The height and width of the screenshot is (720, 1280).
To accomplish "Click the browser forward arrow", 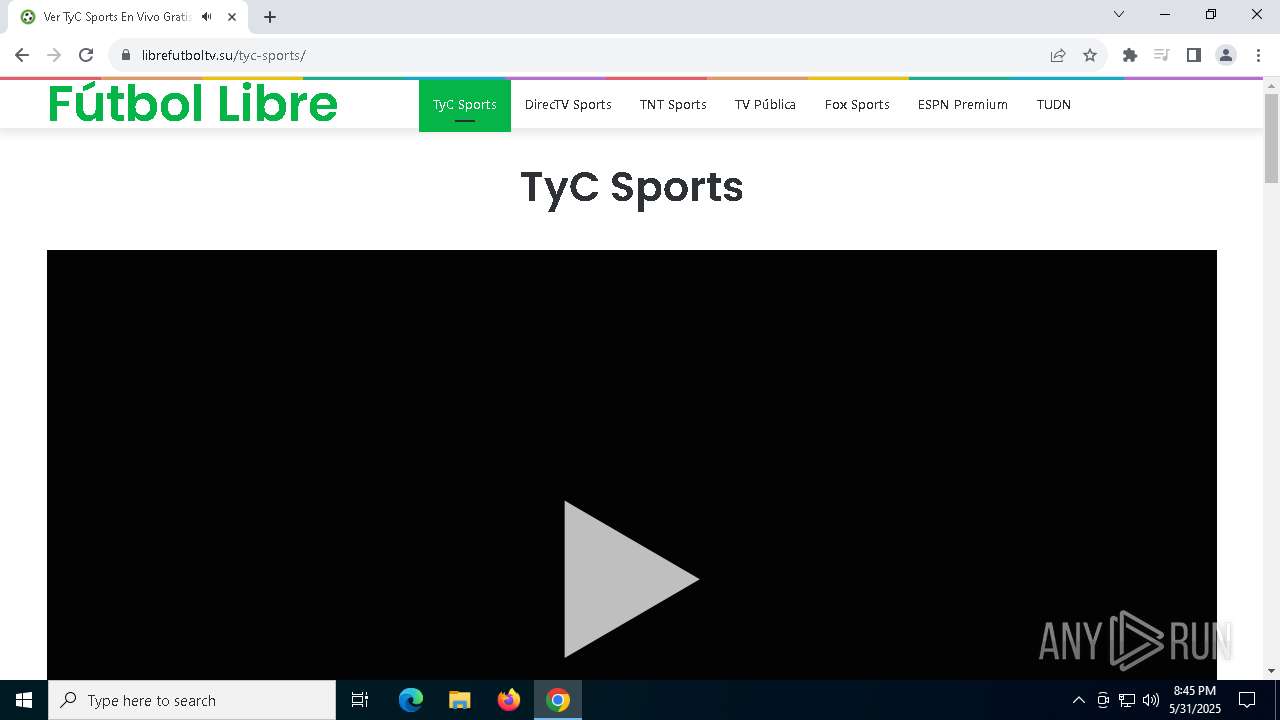I will pos(54,55).
